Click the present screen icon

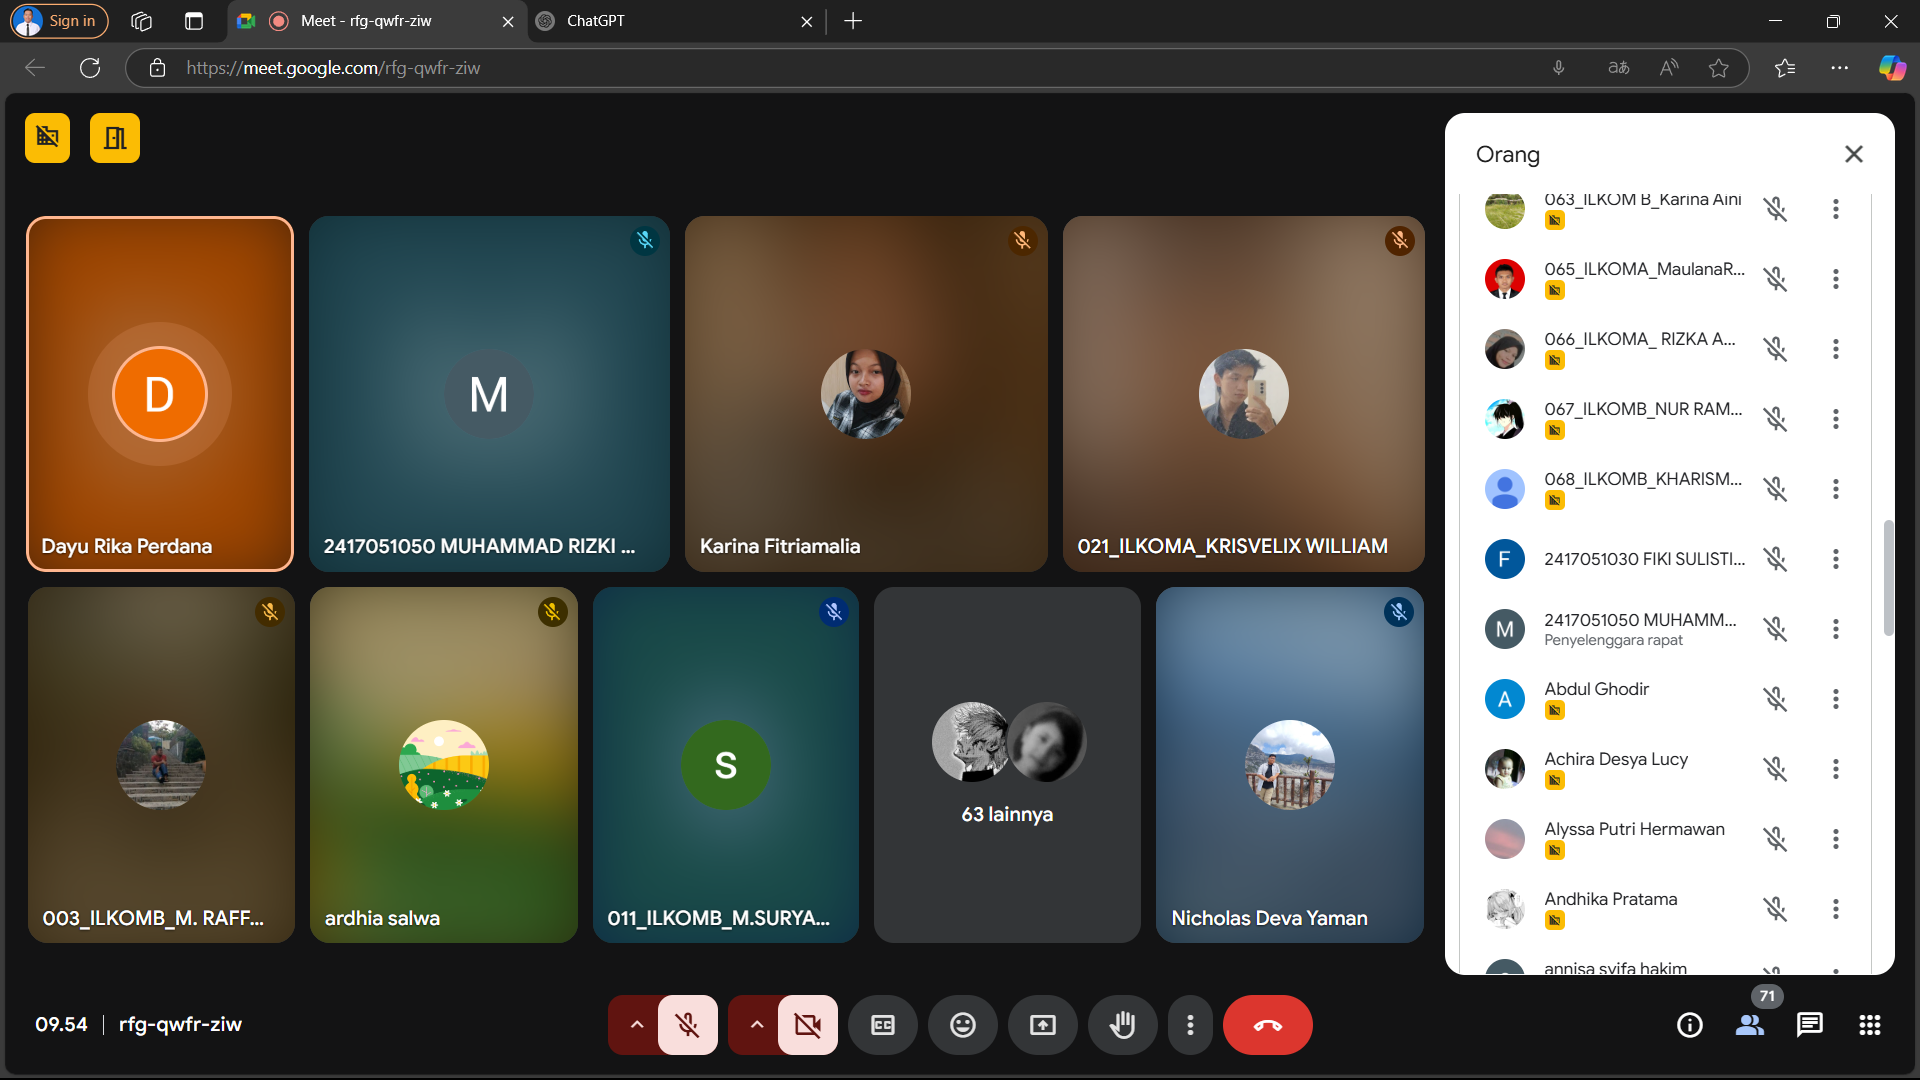(x=1042, y=1025)
